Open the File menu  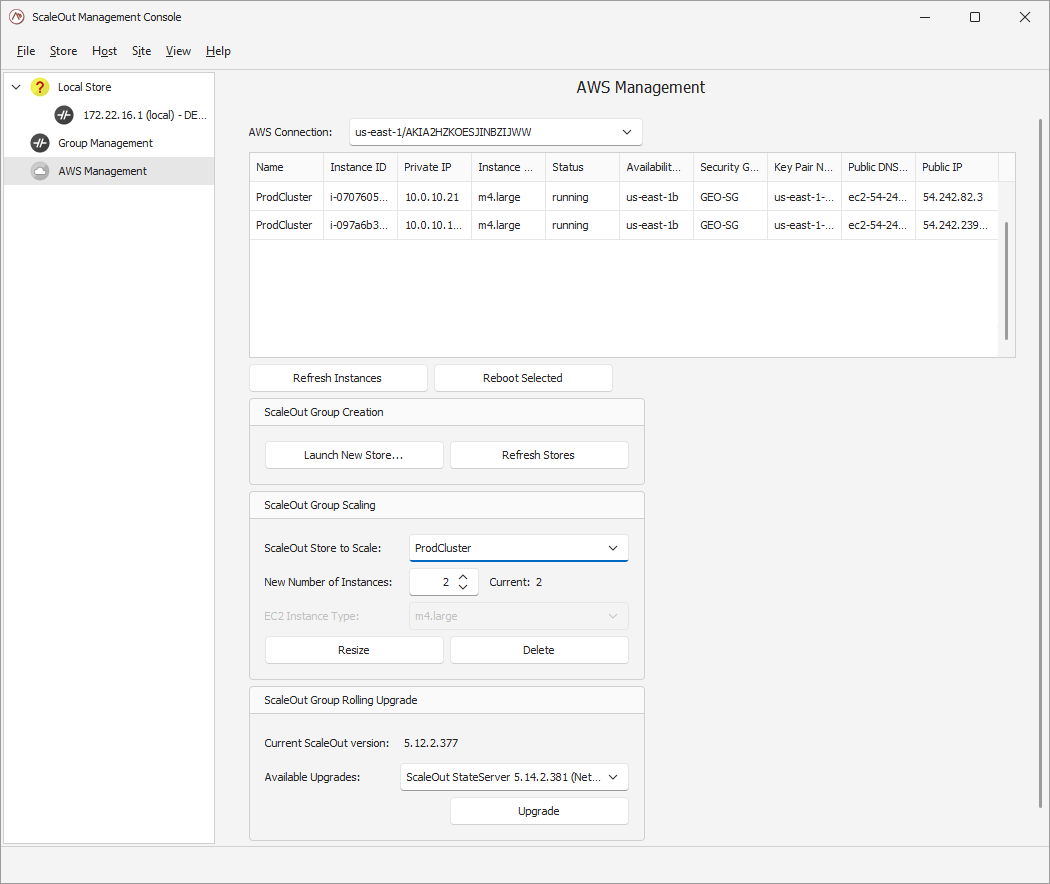pyautogui.click(x=26, y=51)
